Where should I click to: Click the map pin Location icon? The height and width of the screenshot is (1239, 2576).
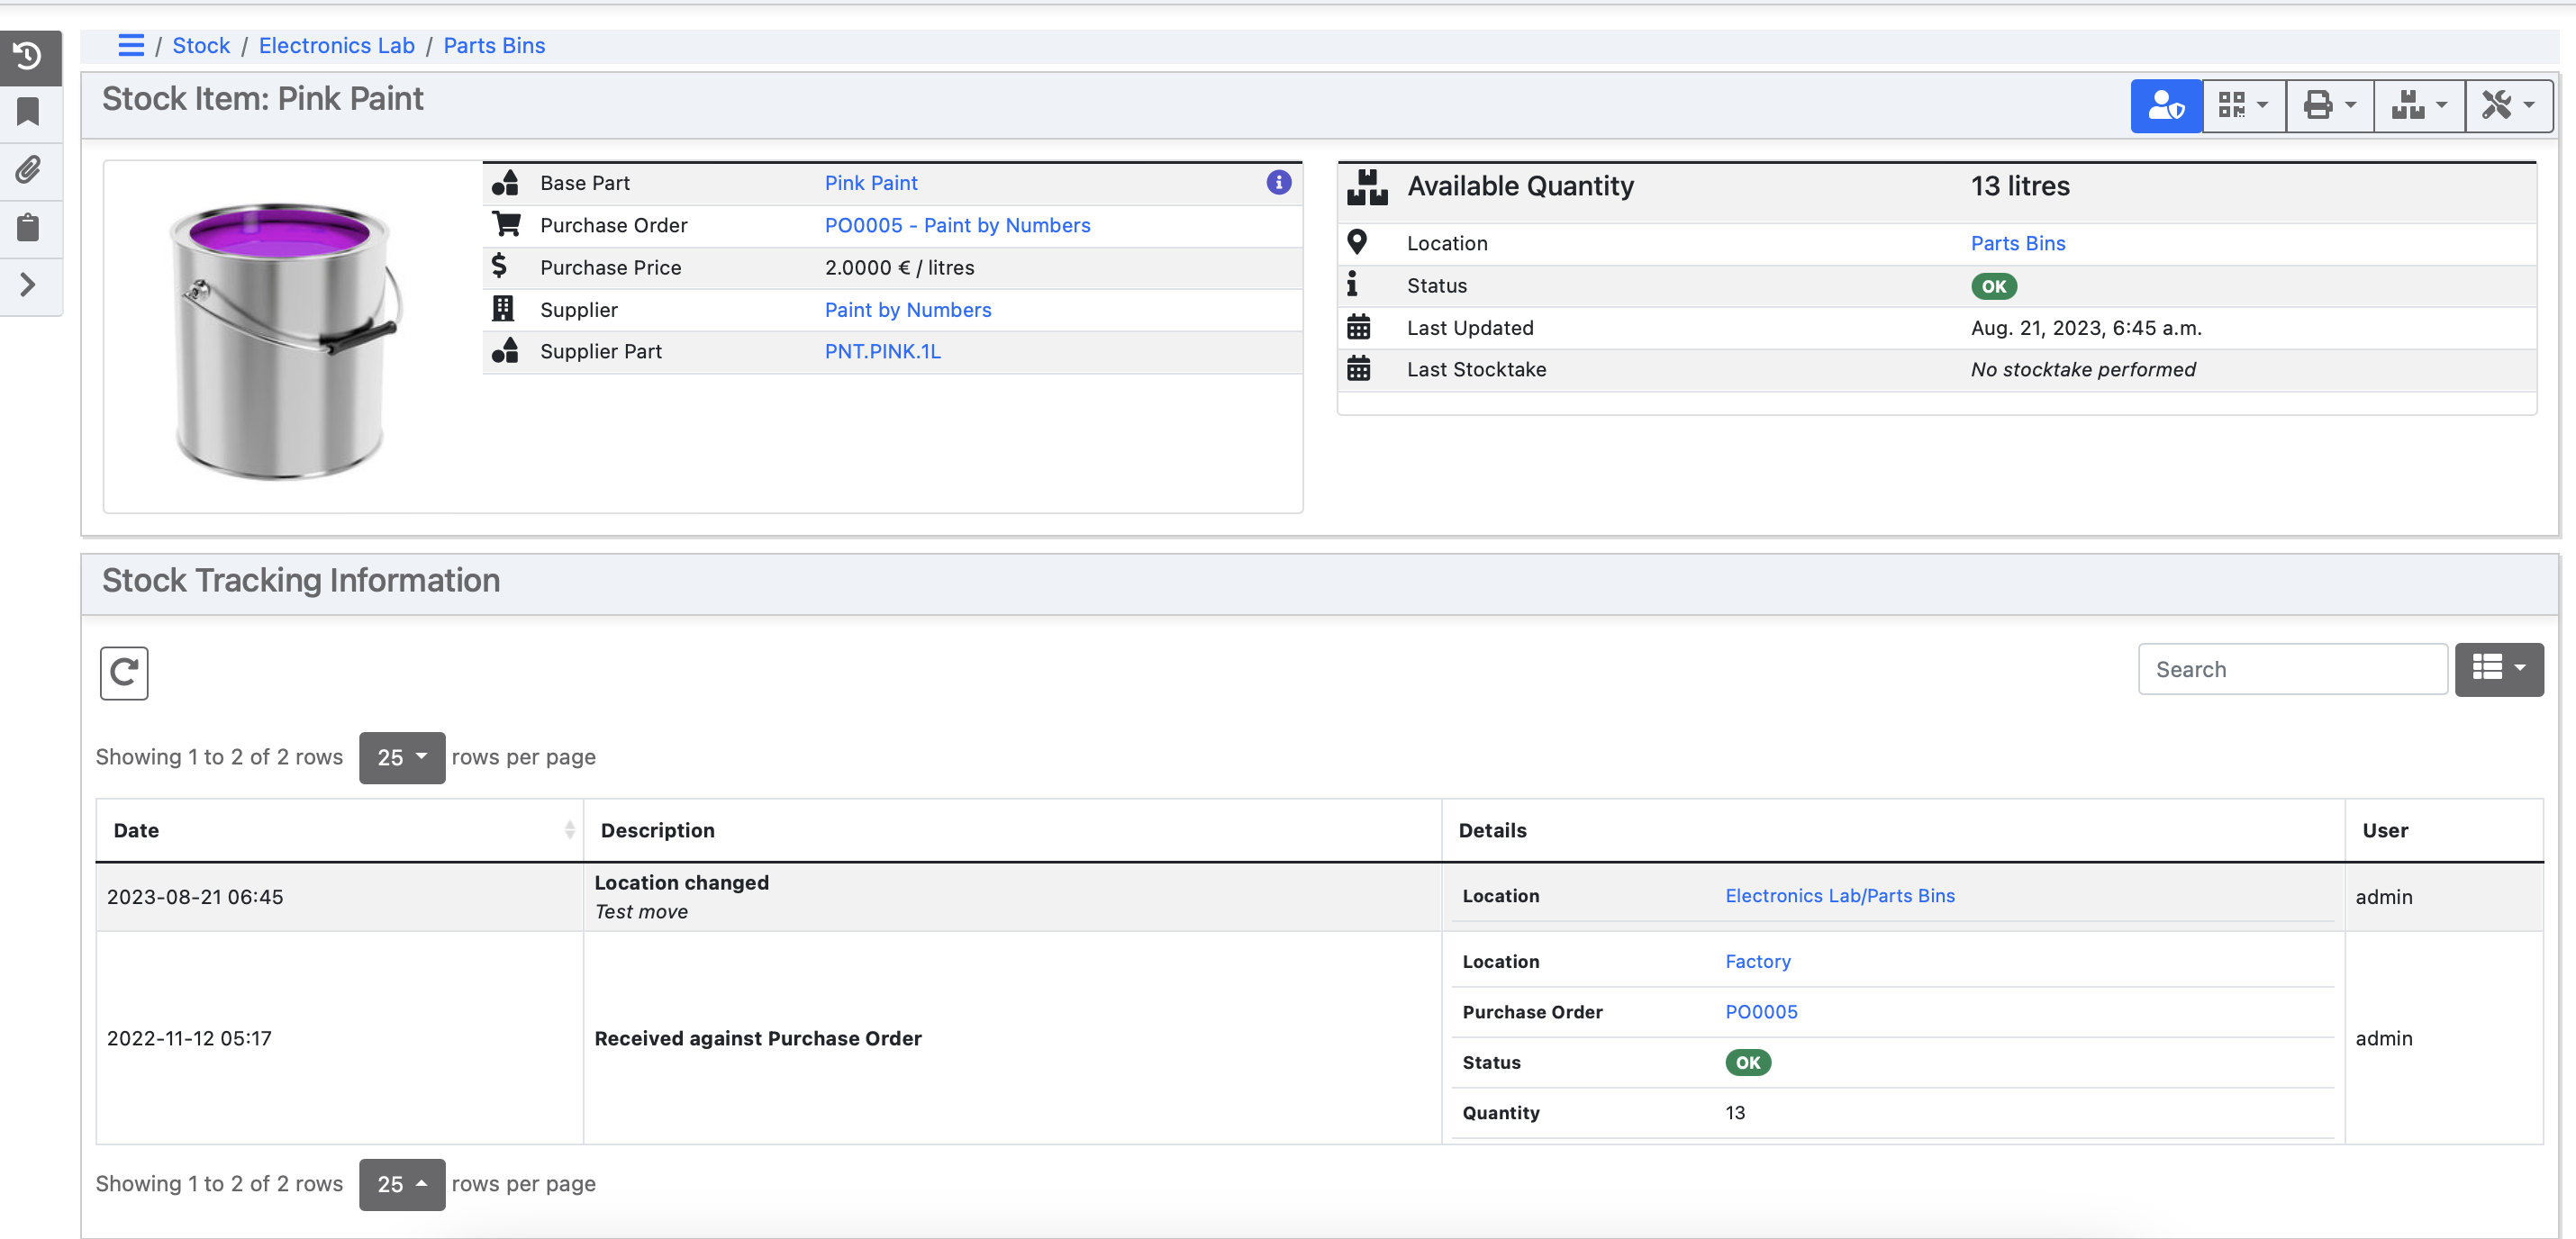[x=1357, y=242]
